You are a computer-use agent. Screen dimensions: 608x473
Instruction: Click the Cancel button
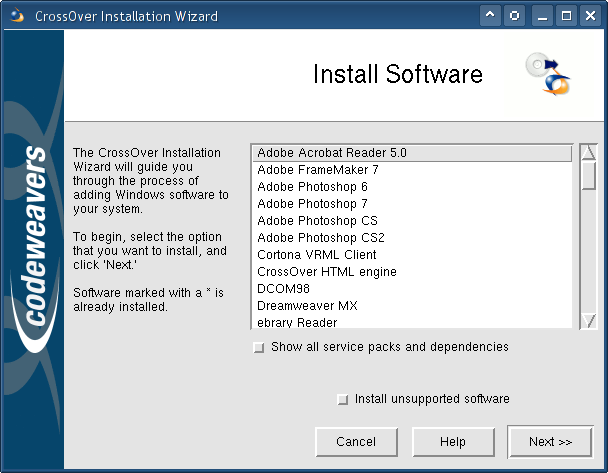pos(356,442)
